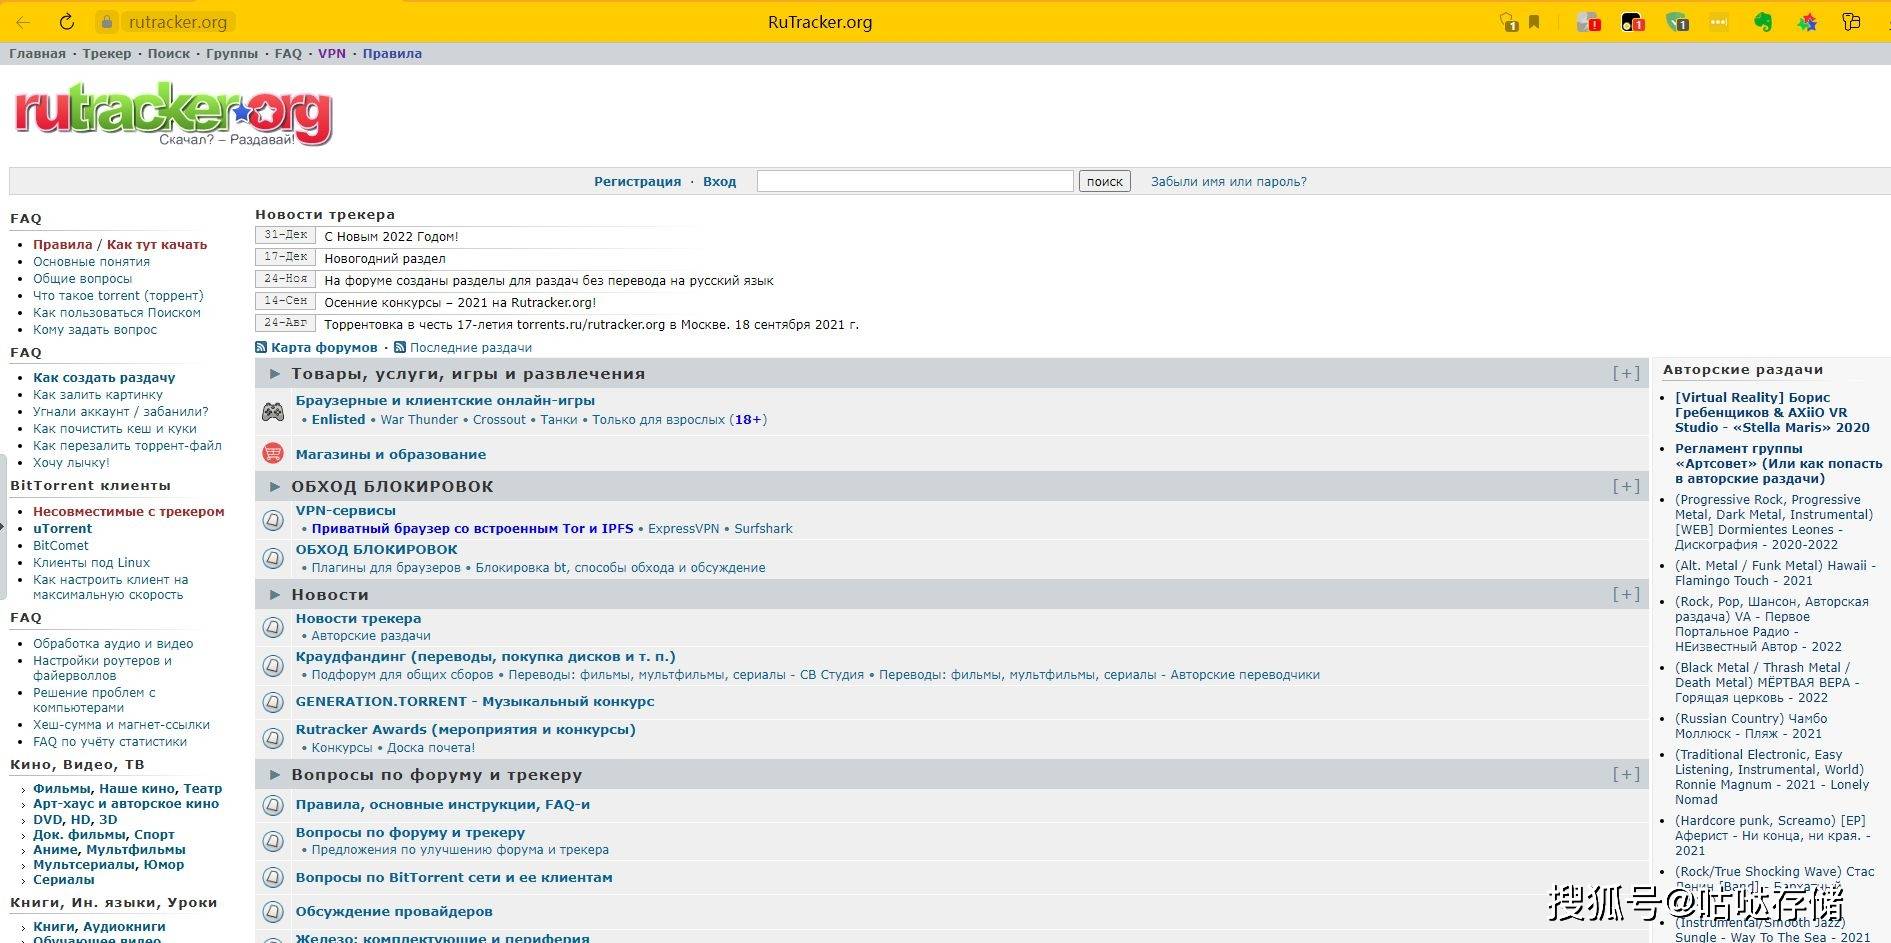Open the password key manager icon
The width and height of the screenshot is (1891, 943).
tap(1851, 22)
